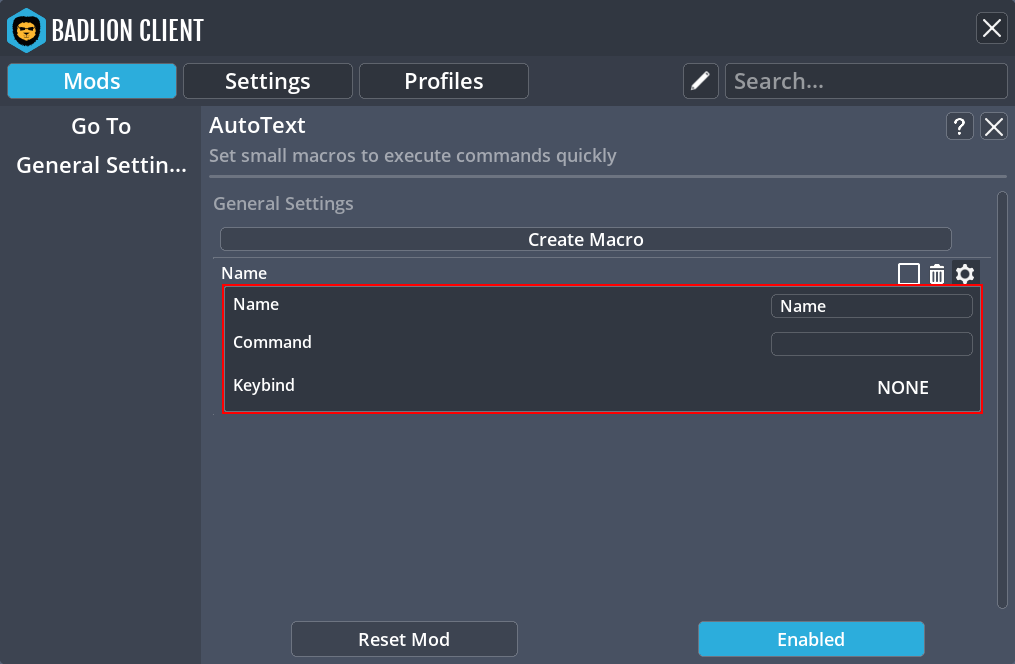Reset Mod to defaults
Screen dimensions: 1015x664
click(404, 639)
